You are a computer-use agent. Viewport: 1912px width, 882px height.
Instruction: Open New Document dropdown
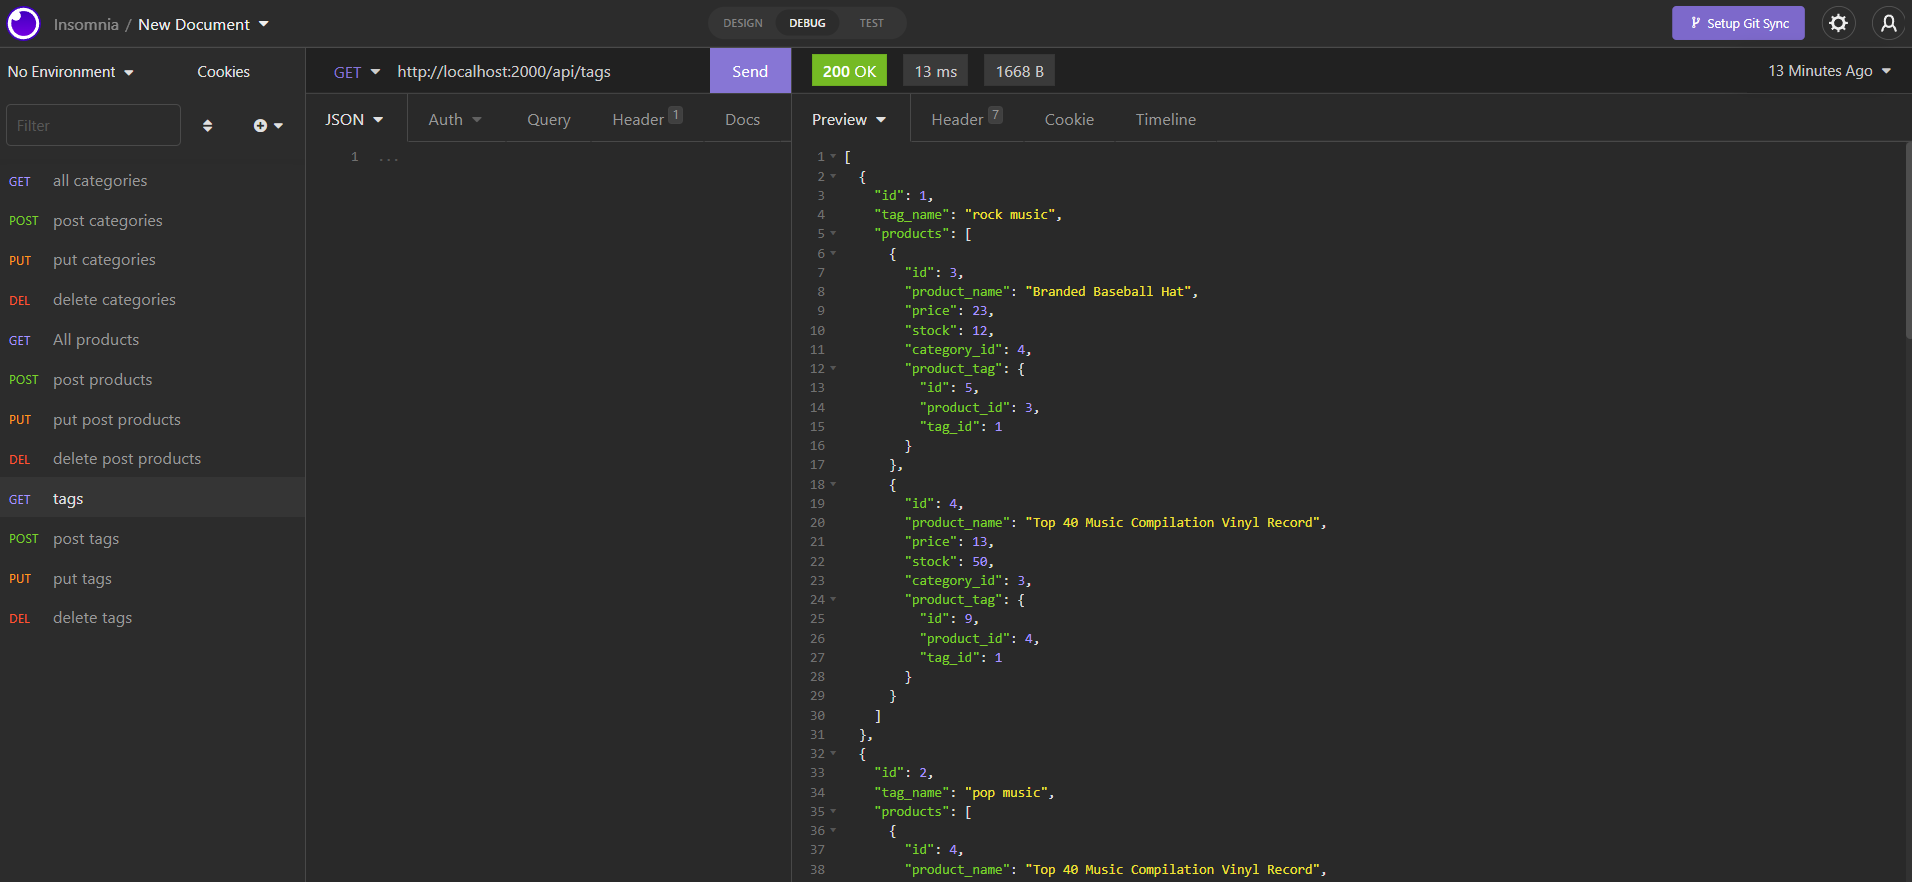click(203, 24)
